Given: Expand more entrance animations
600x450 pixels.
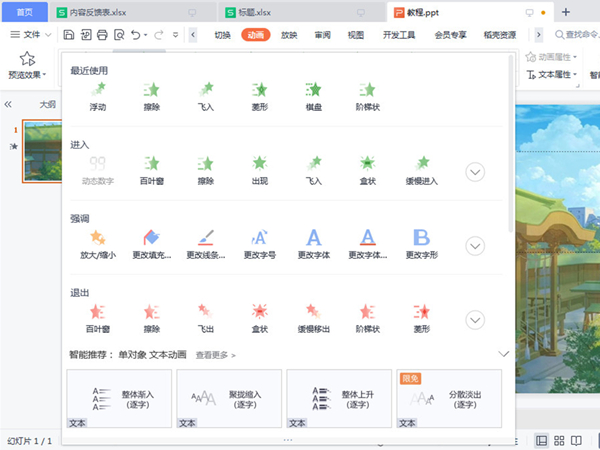Looking at the screenshot, I should 476,172.
